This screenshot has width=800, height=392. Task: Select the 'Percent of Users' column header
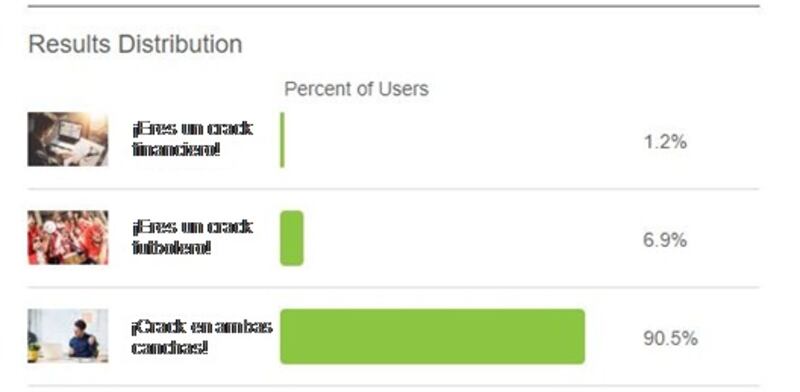point(356,89)
